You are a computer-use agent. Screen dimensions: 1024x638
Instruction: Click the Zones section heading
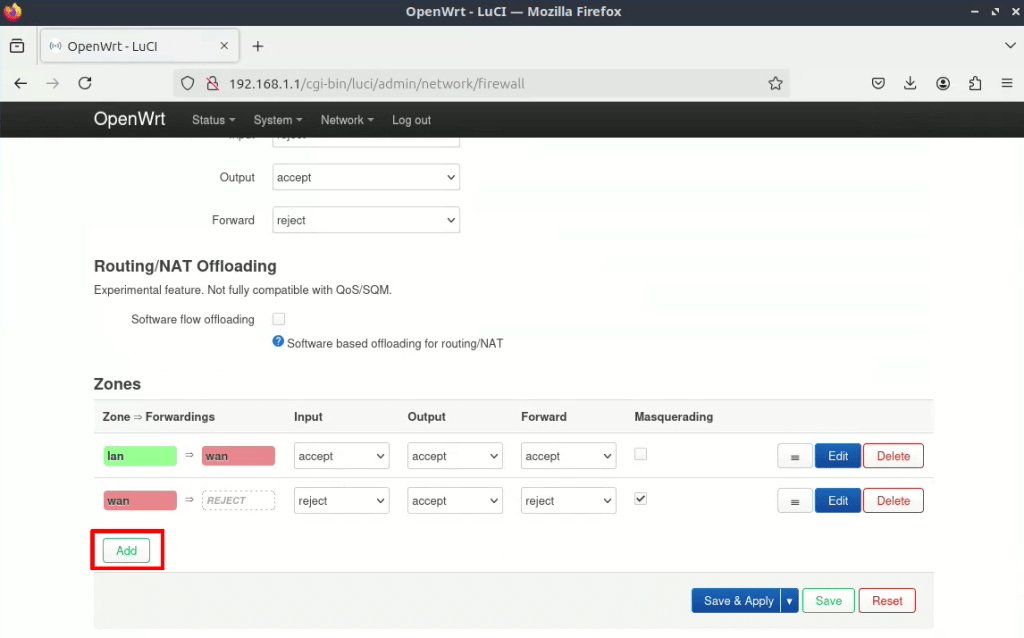pos(117,384)
